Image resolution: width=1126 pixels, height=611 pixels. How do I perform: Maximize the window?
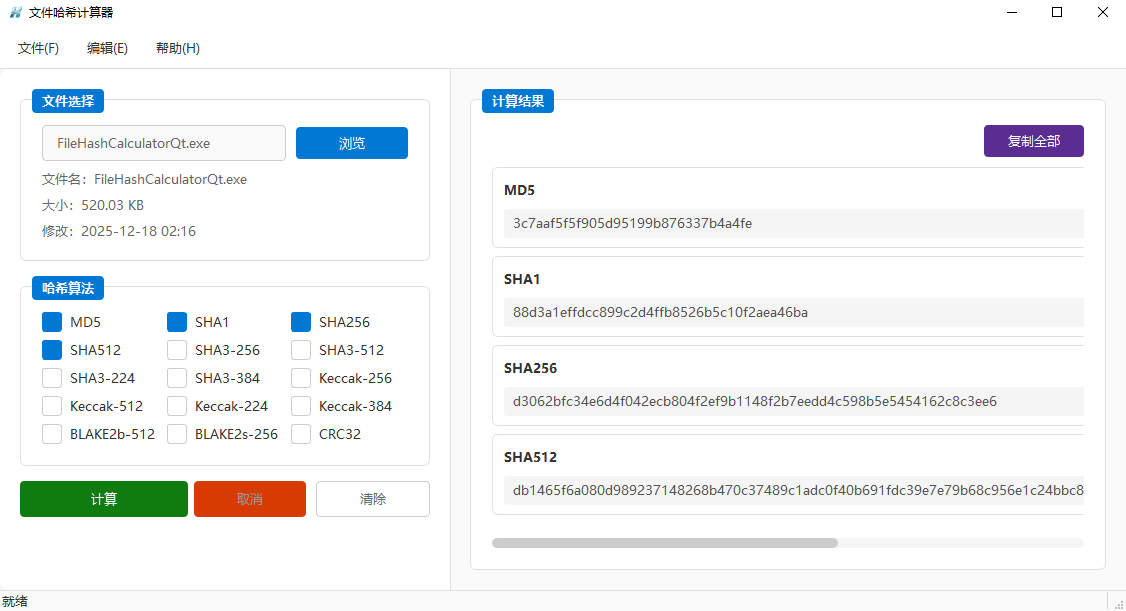tap(1057, 13)
